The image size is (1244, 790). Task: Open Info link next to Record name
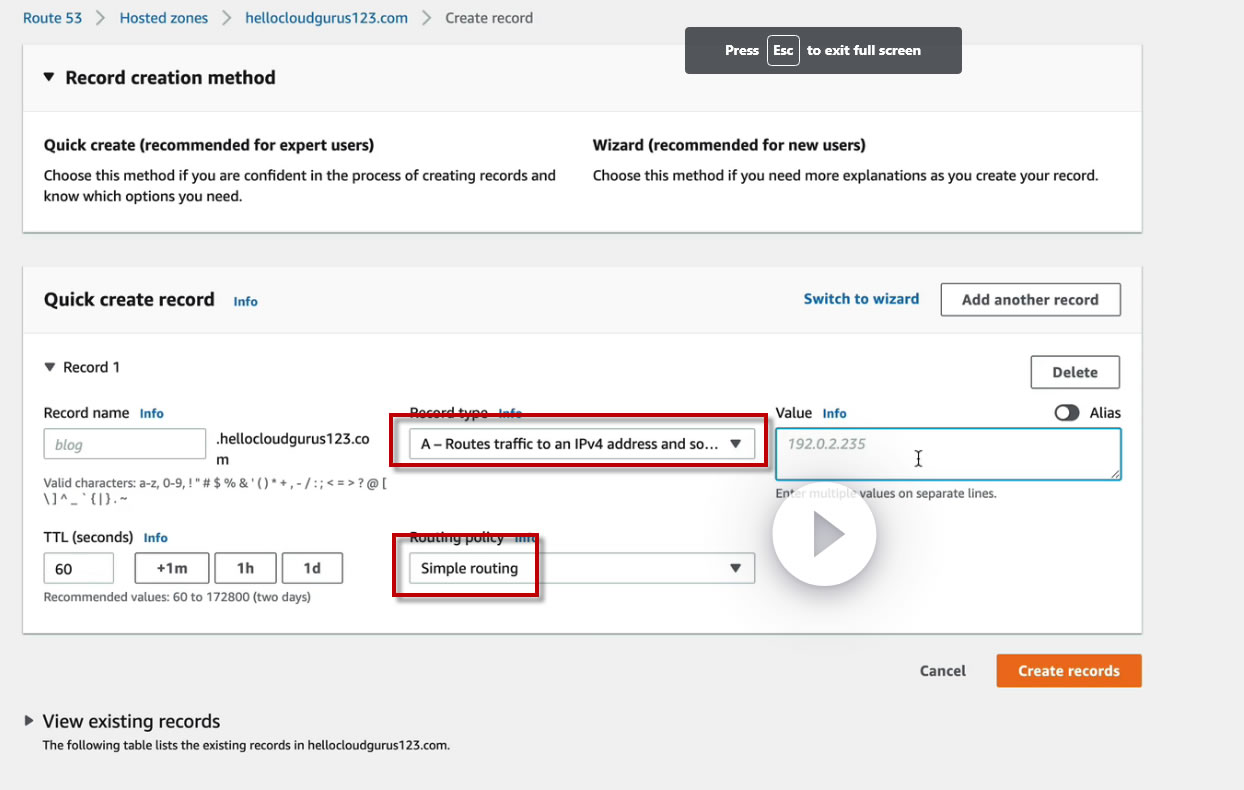[x=151, y=413]
